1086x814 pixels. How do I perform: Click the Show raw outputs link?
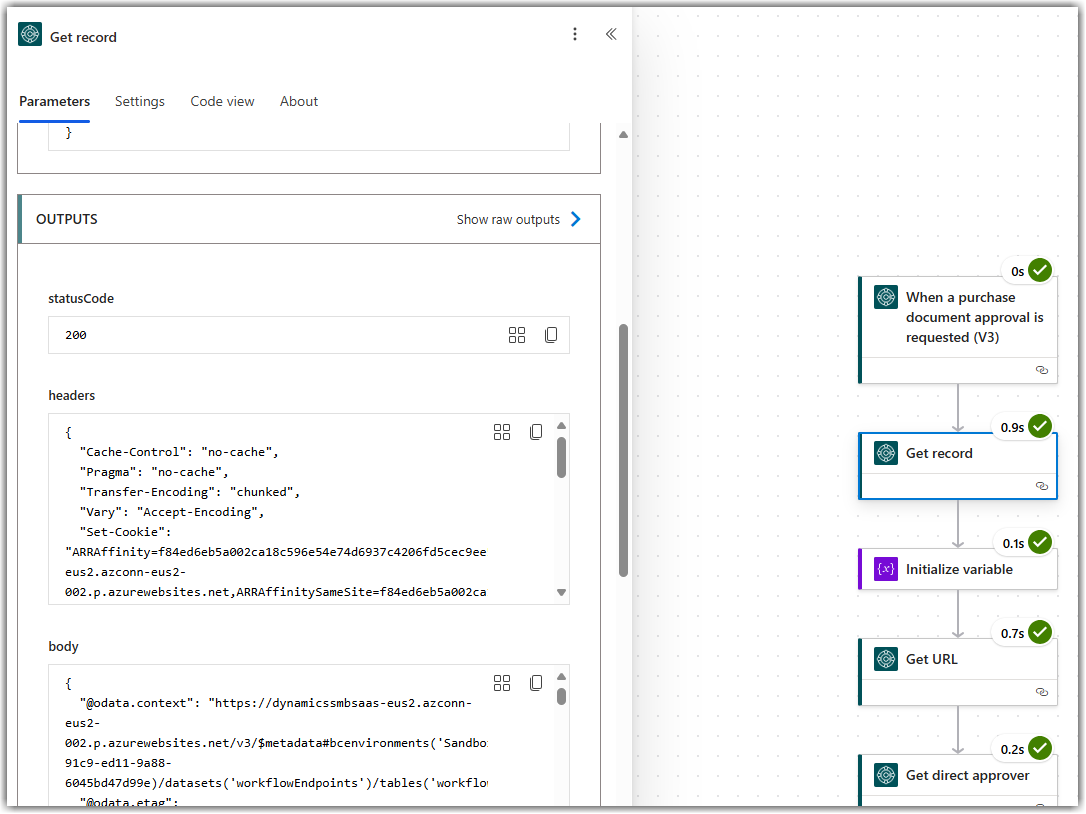(x=511, y=219)
